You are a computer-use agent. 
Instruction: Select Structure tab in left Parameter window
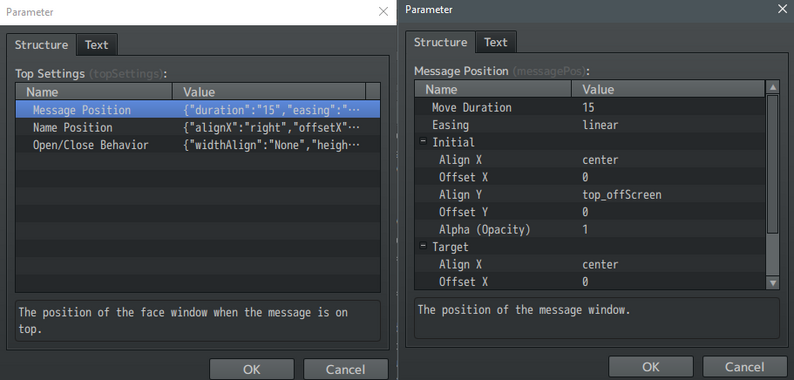tap(41, 45)
